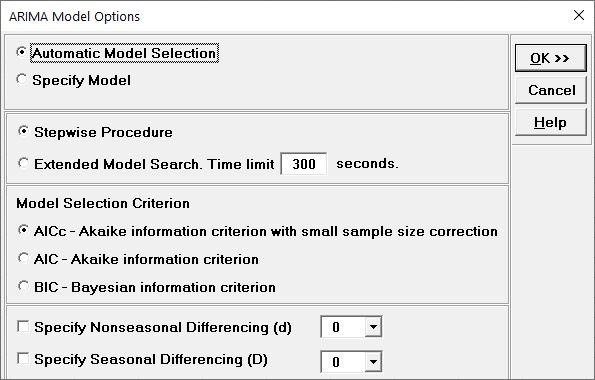Screen dimensions: 595x380
Task: Select Automatic Model Selection radio button
Action: [x=22, y=52]
